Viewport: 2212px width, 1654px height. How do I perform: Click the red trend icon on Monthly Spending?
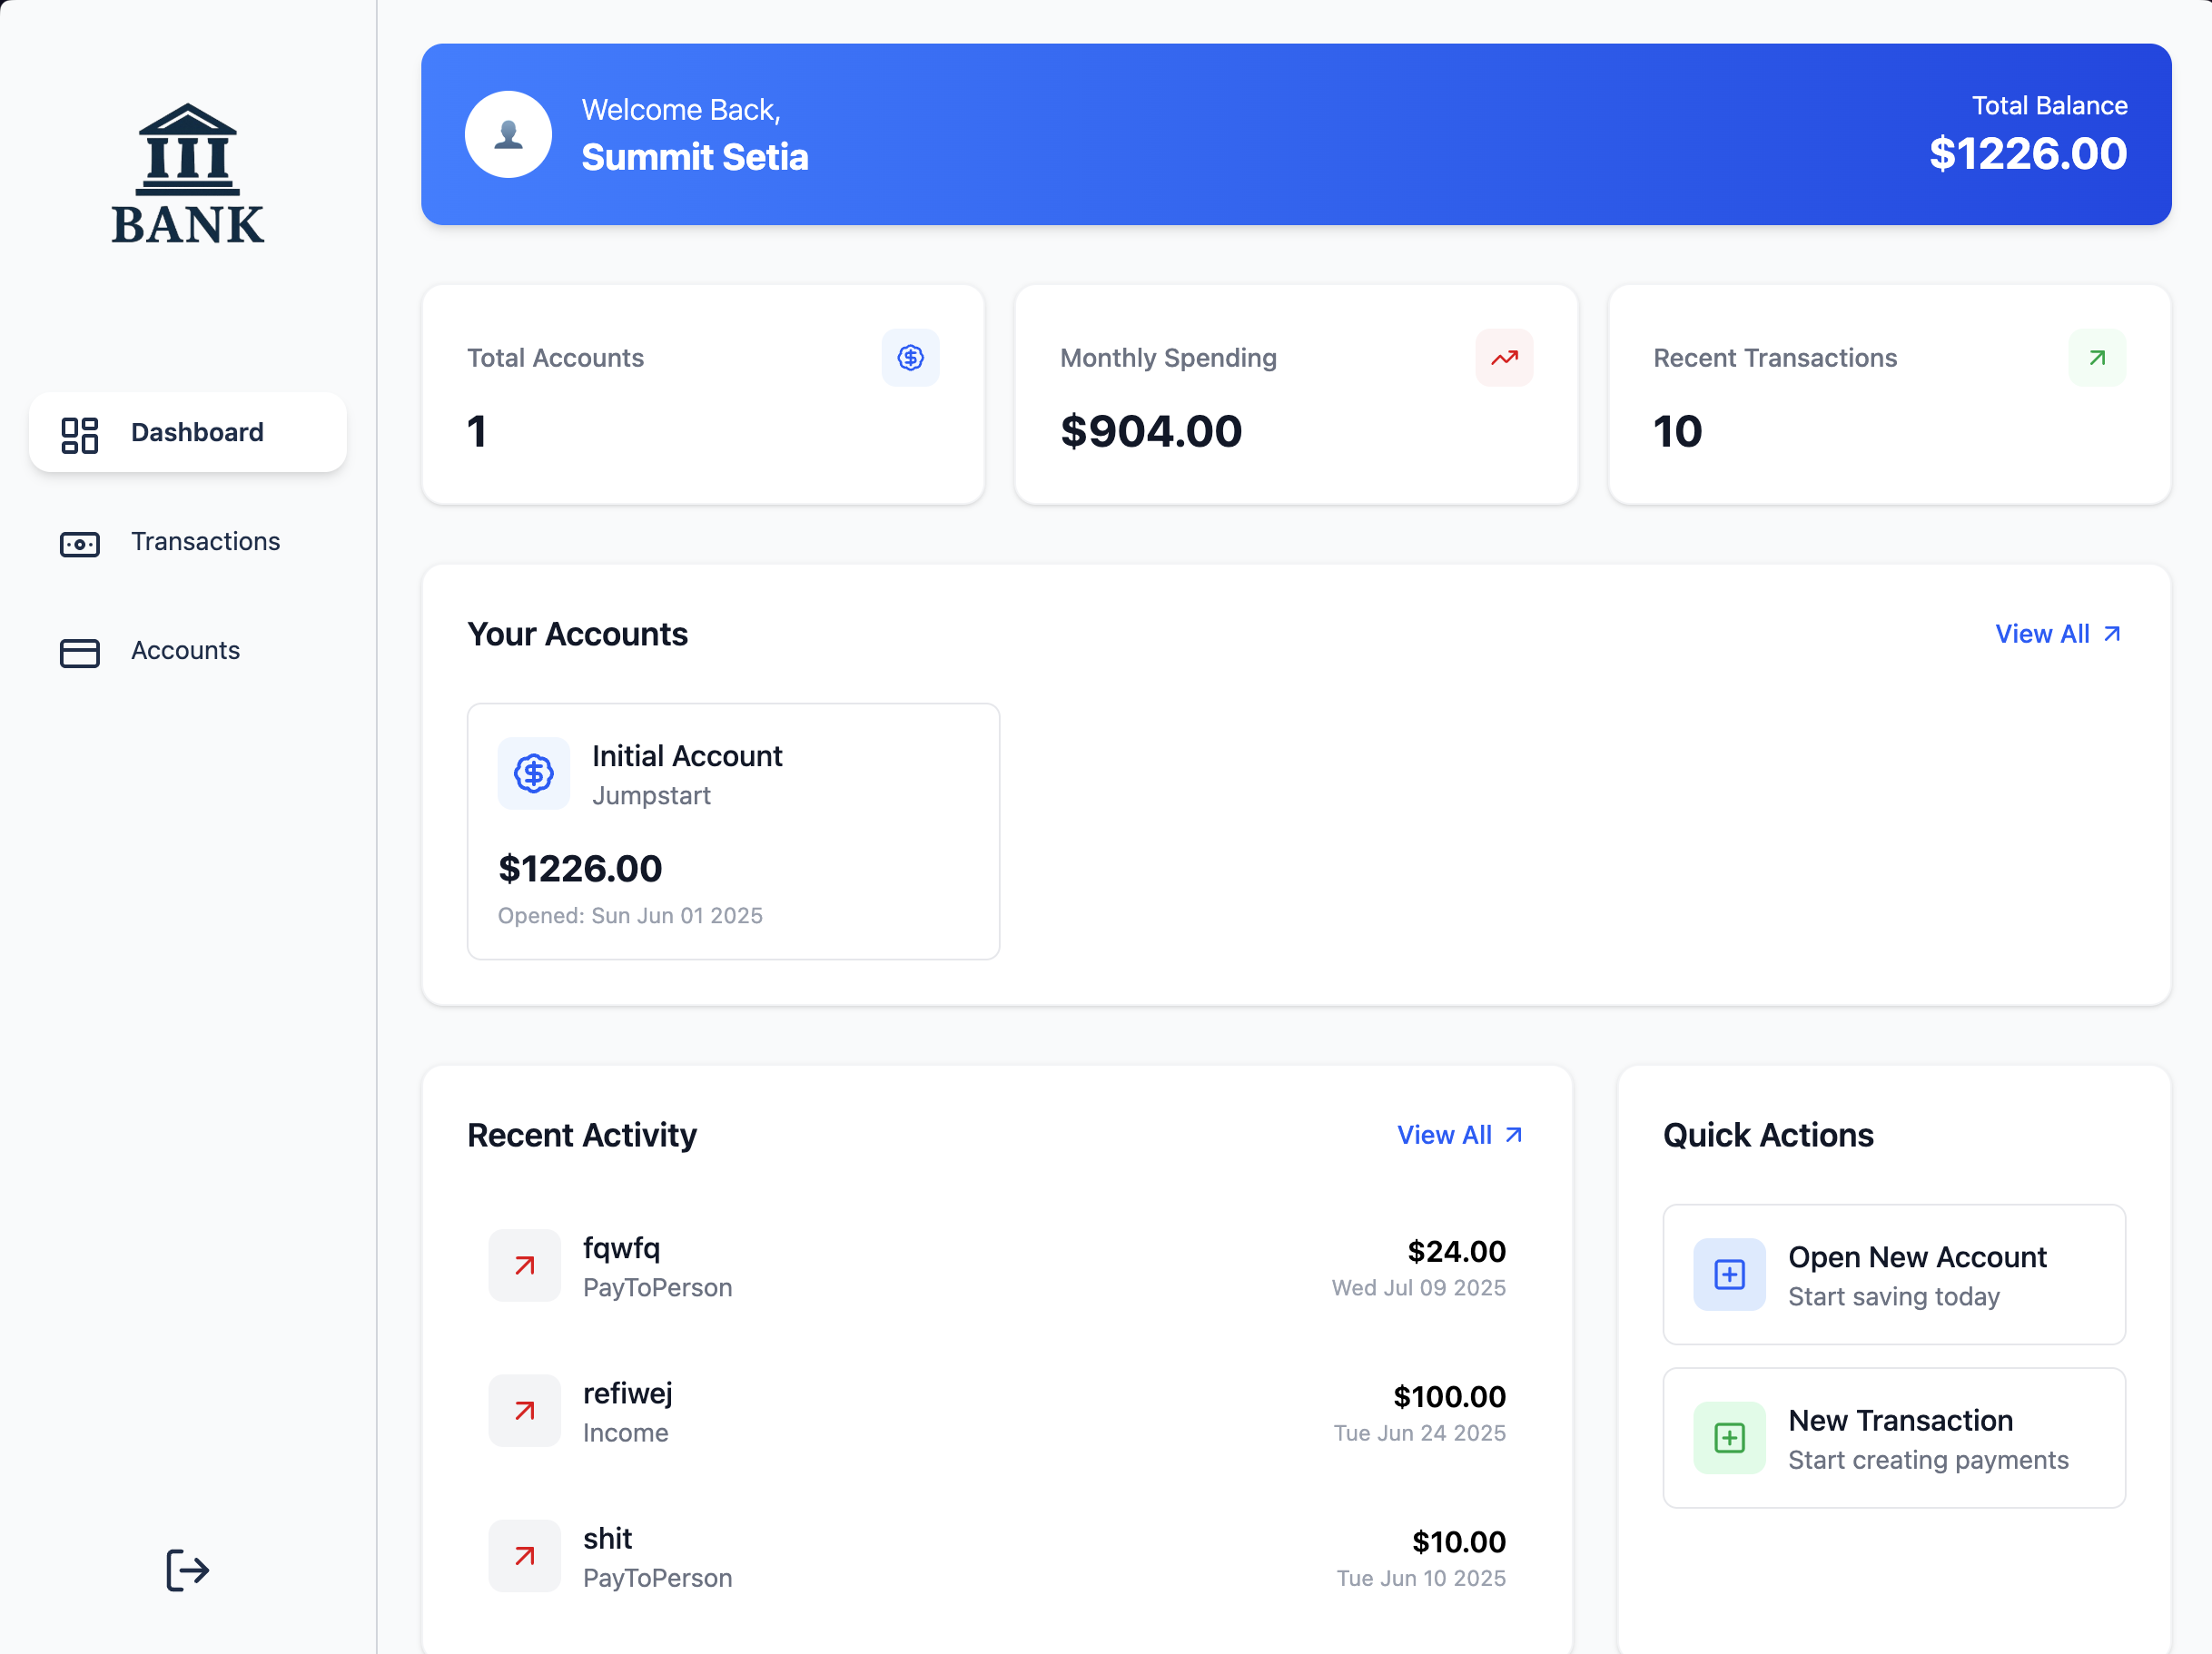pyautogui.click(x=1503, y=357)
